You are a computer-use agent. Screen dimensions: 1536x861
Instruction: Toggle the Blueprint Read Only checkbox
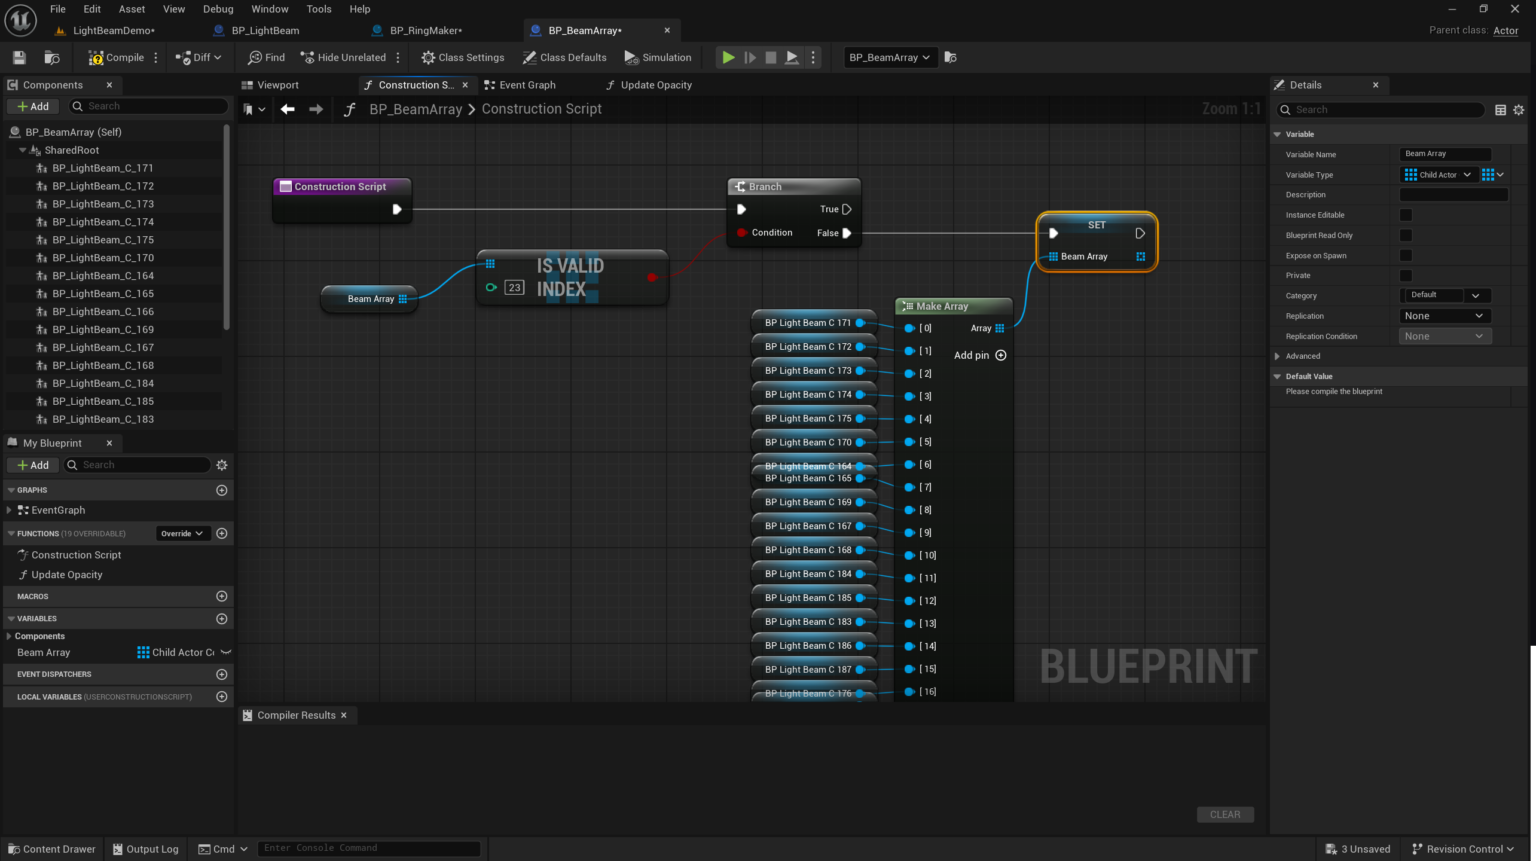1406,235
